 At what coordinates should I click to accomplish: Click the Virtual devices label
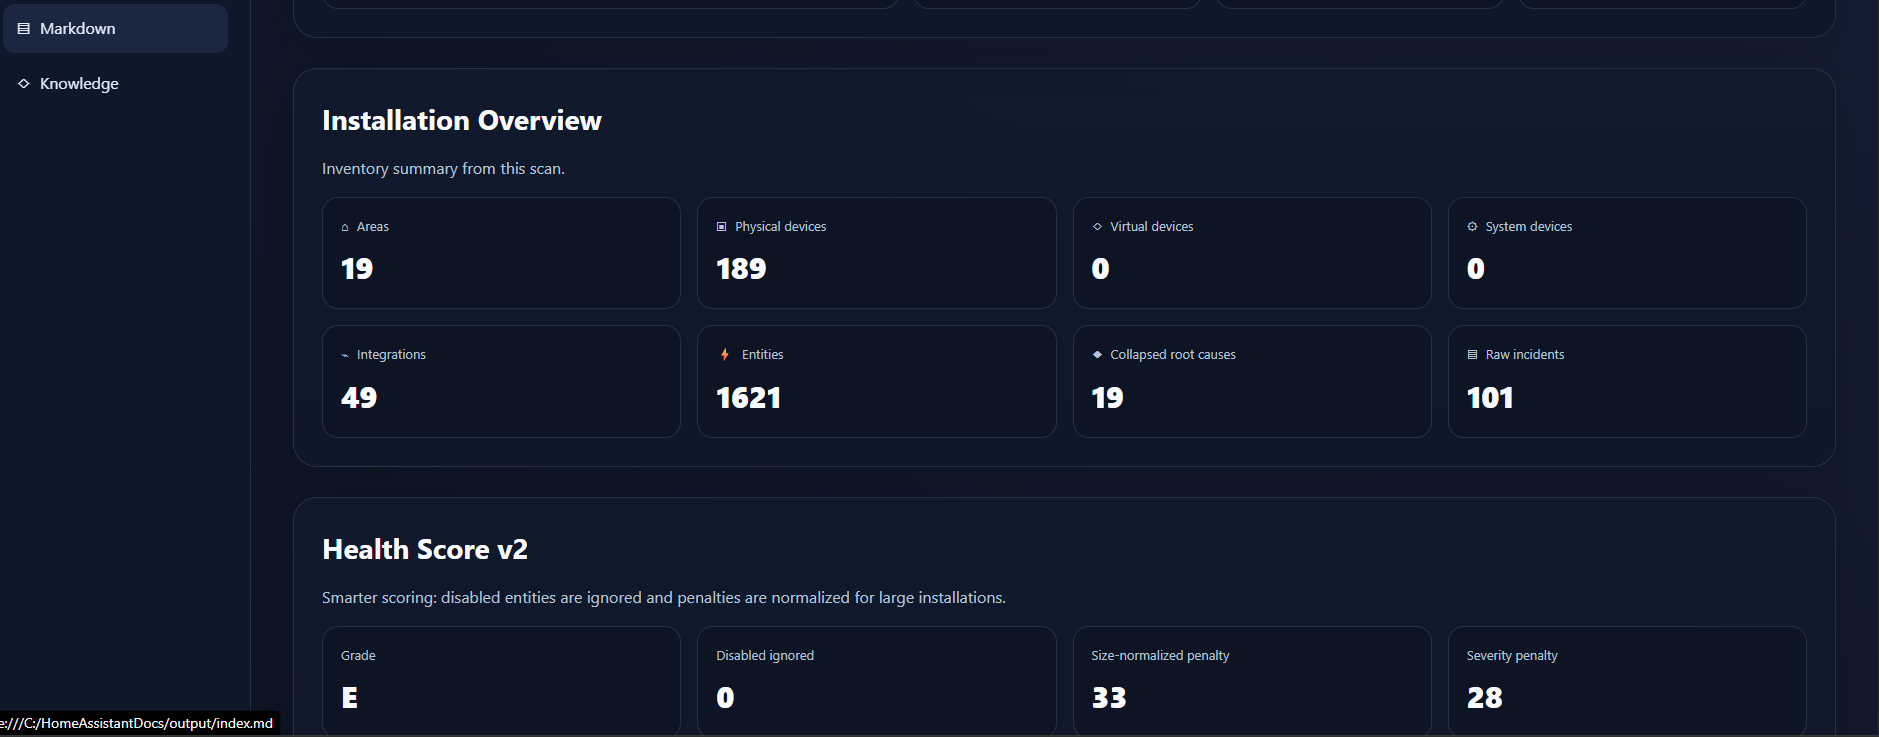click(x=1152, y=227)
